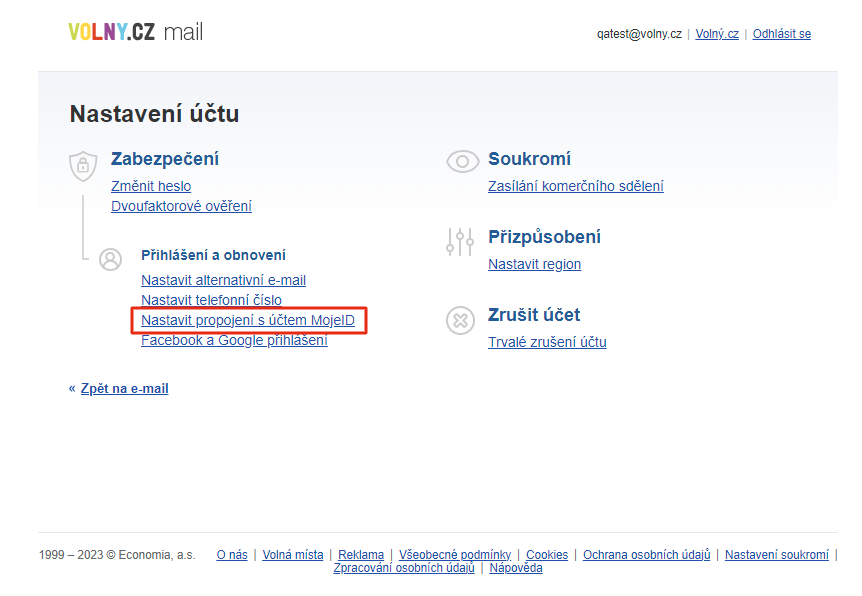862x596 pixels.
Task: Open Nastavit alternativní e-mail
Action: click(224, 280)
